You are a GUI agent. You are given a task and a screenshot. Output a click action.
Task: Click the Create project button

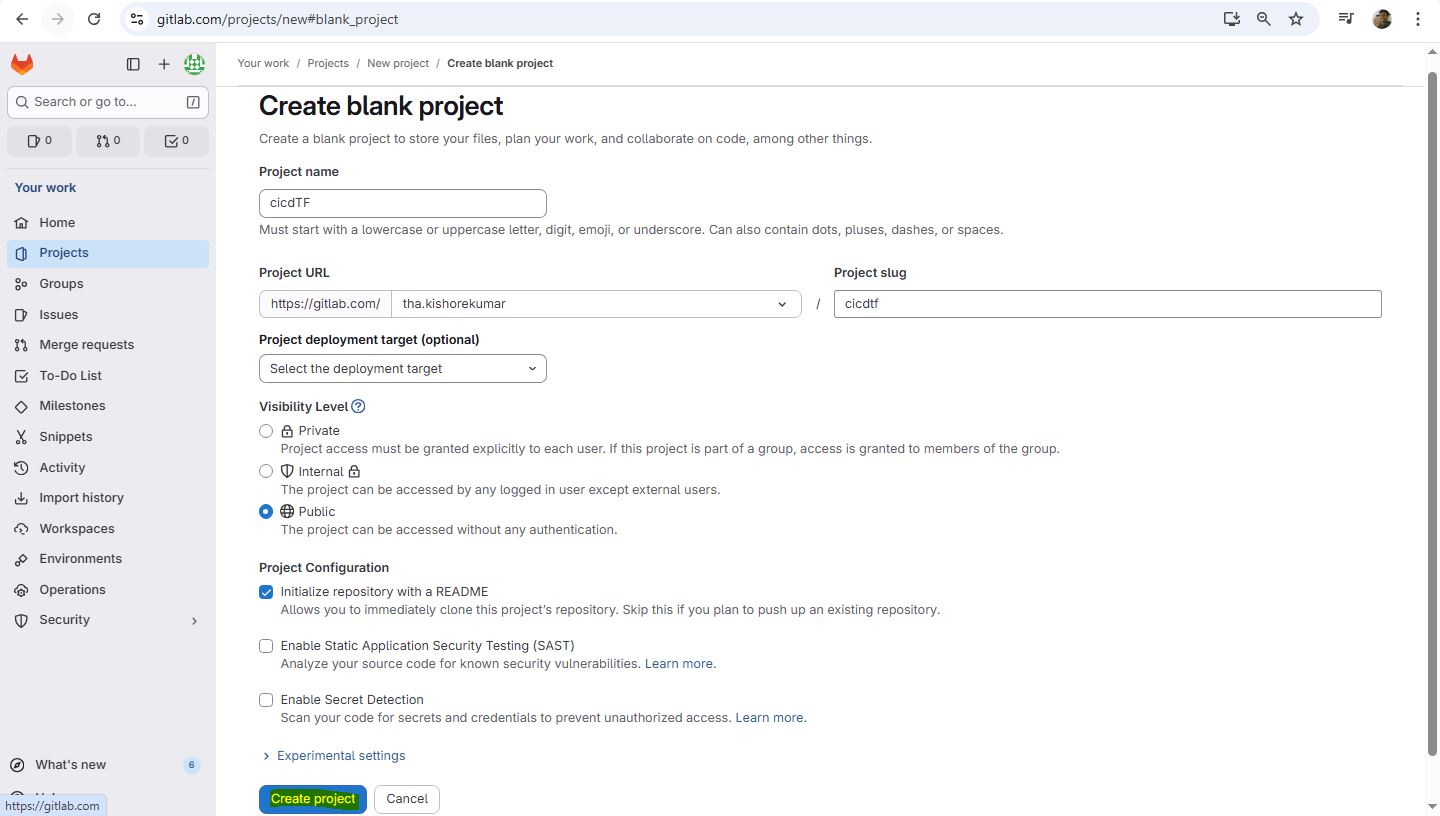pyautogui.click(x=312, y=799)
